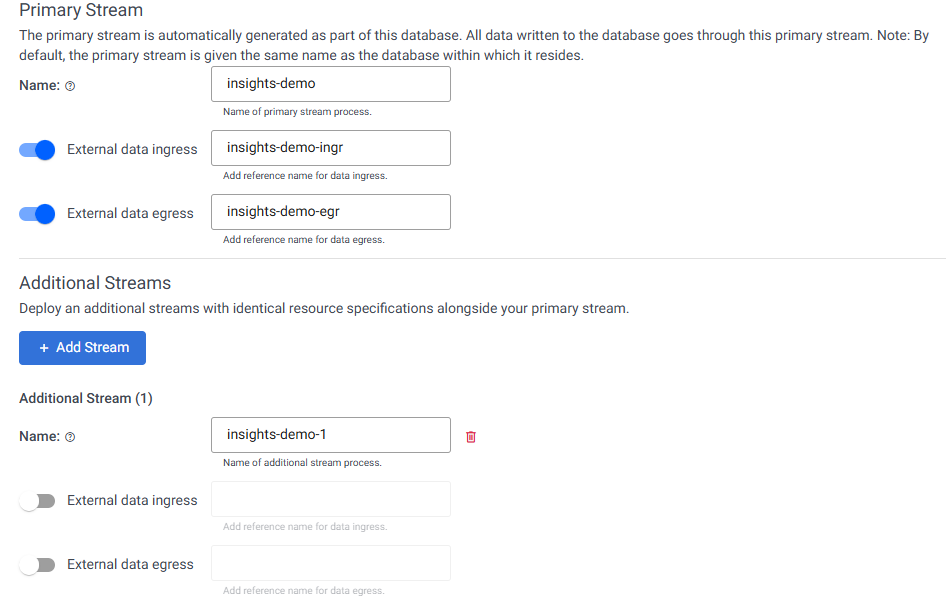946x610 pixels.
Task: Click the insights-demo primary name field
Action: (331, 84)
